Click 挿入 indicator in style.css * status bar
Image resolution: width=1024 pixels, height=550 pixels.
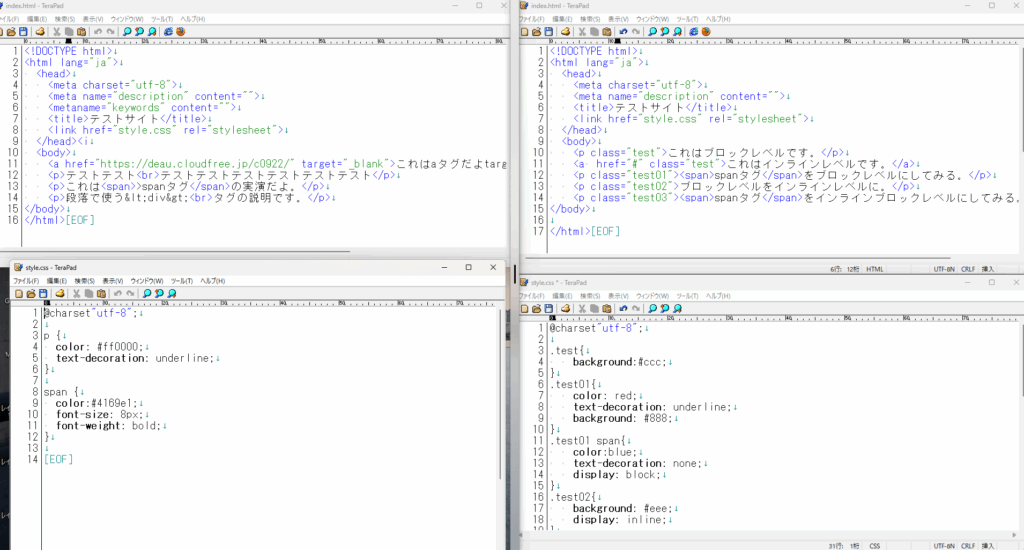pyautogui.click(x=988, y=545)
